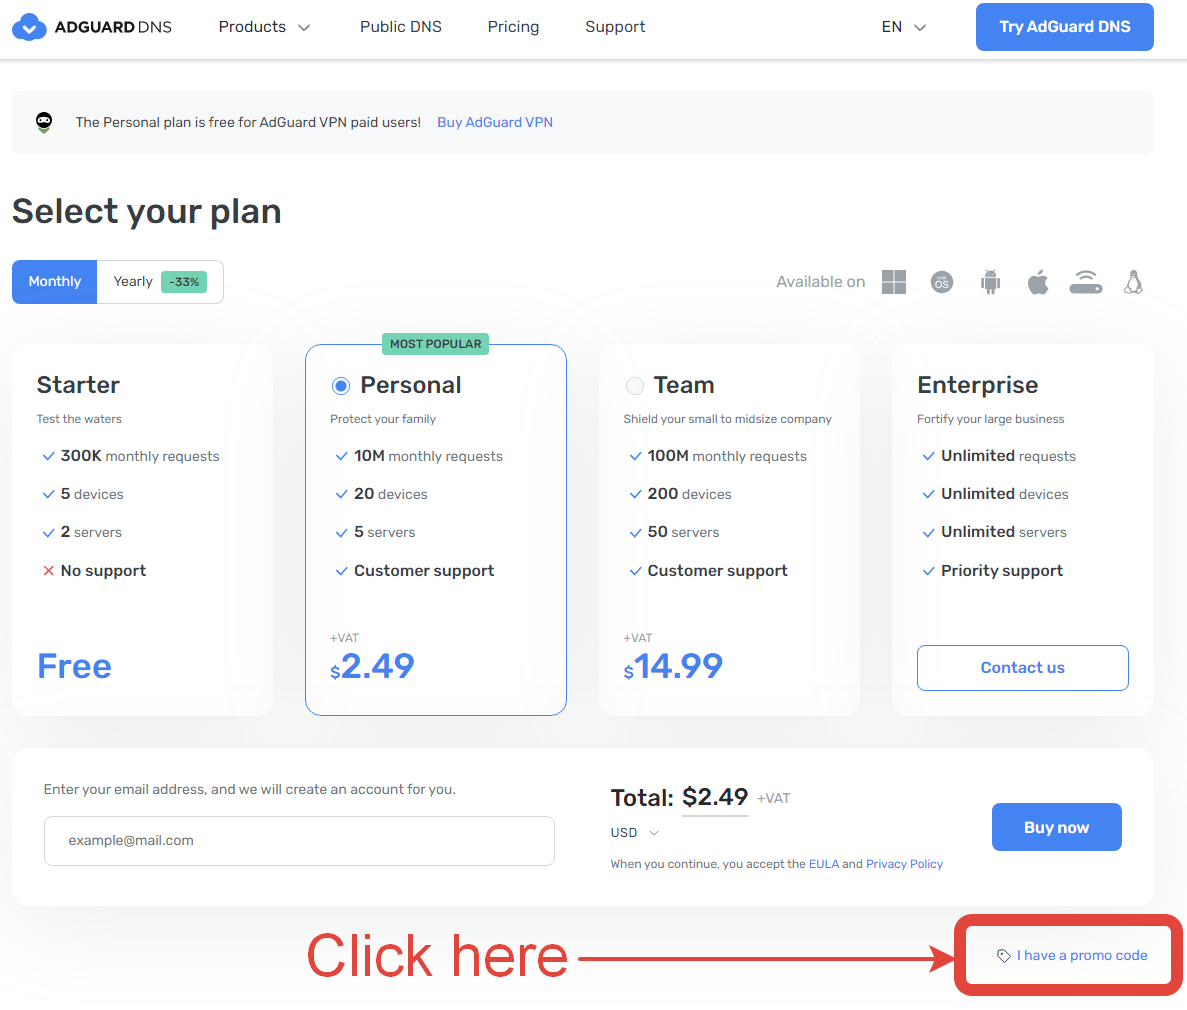Image resolution: width=1187 pixels, height=1010 pixels.
Task: Click the $2.49 Personal plan price
Action: pos(372,666)
